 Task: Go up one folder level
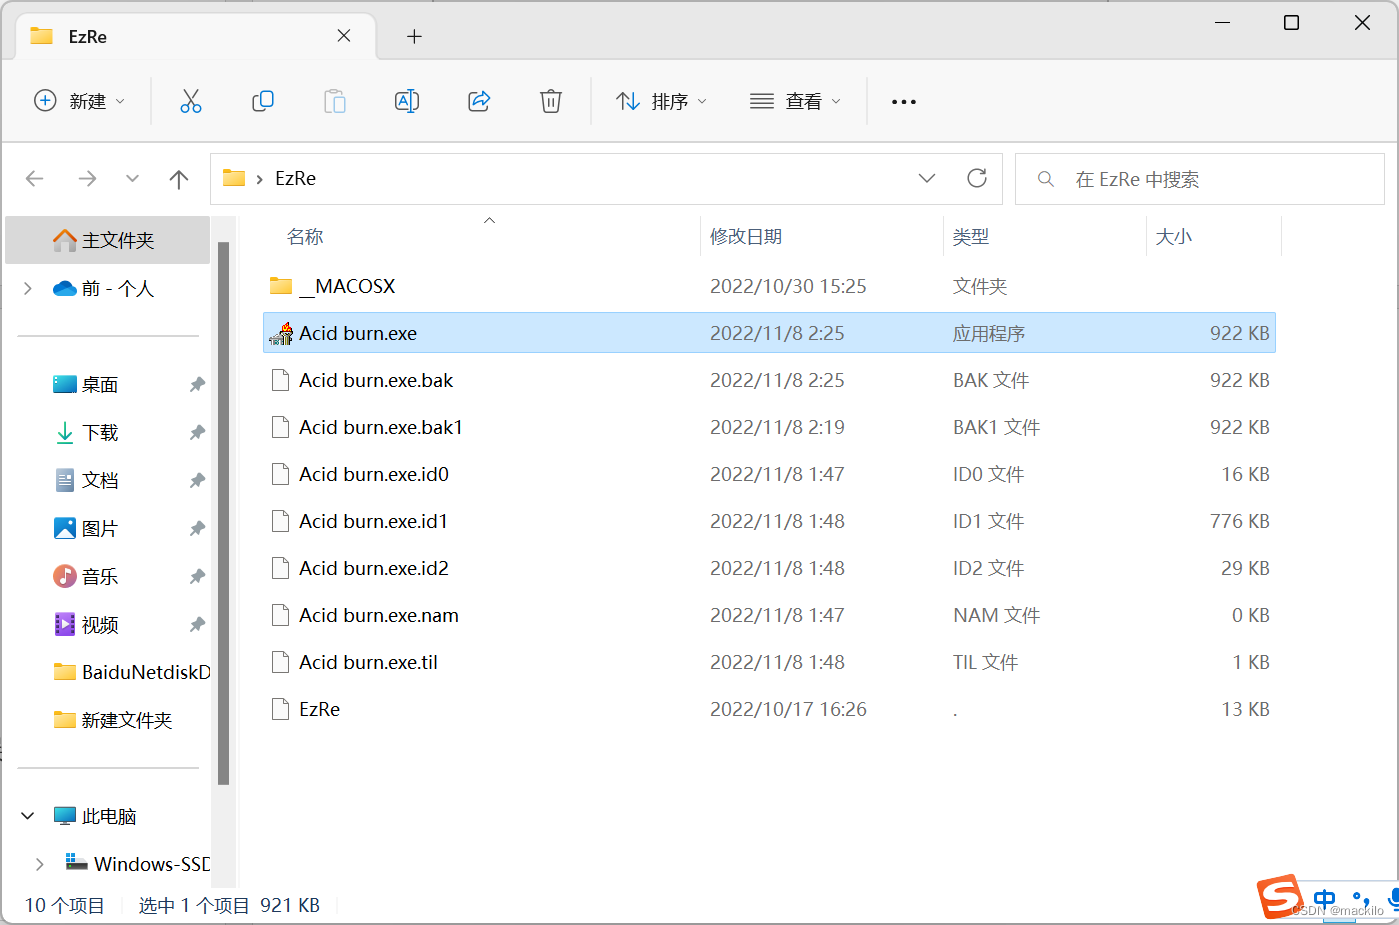coord(179,179)
